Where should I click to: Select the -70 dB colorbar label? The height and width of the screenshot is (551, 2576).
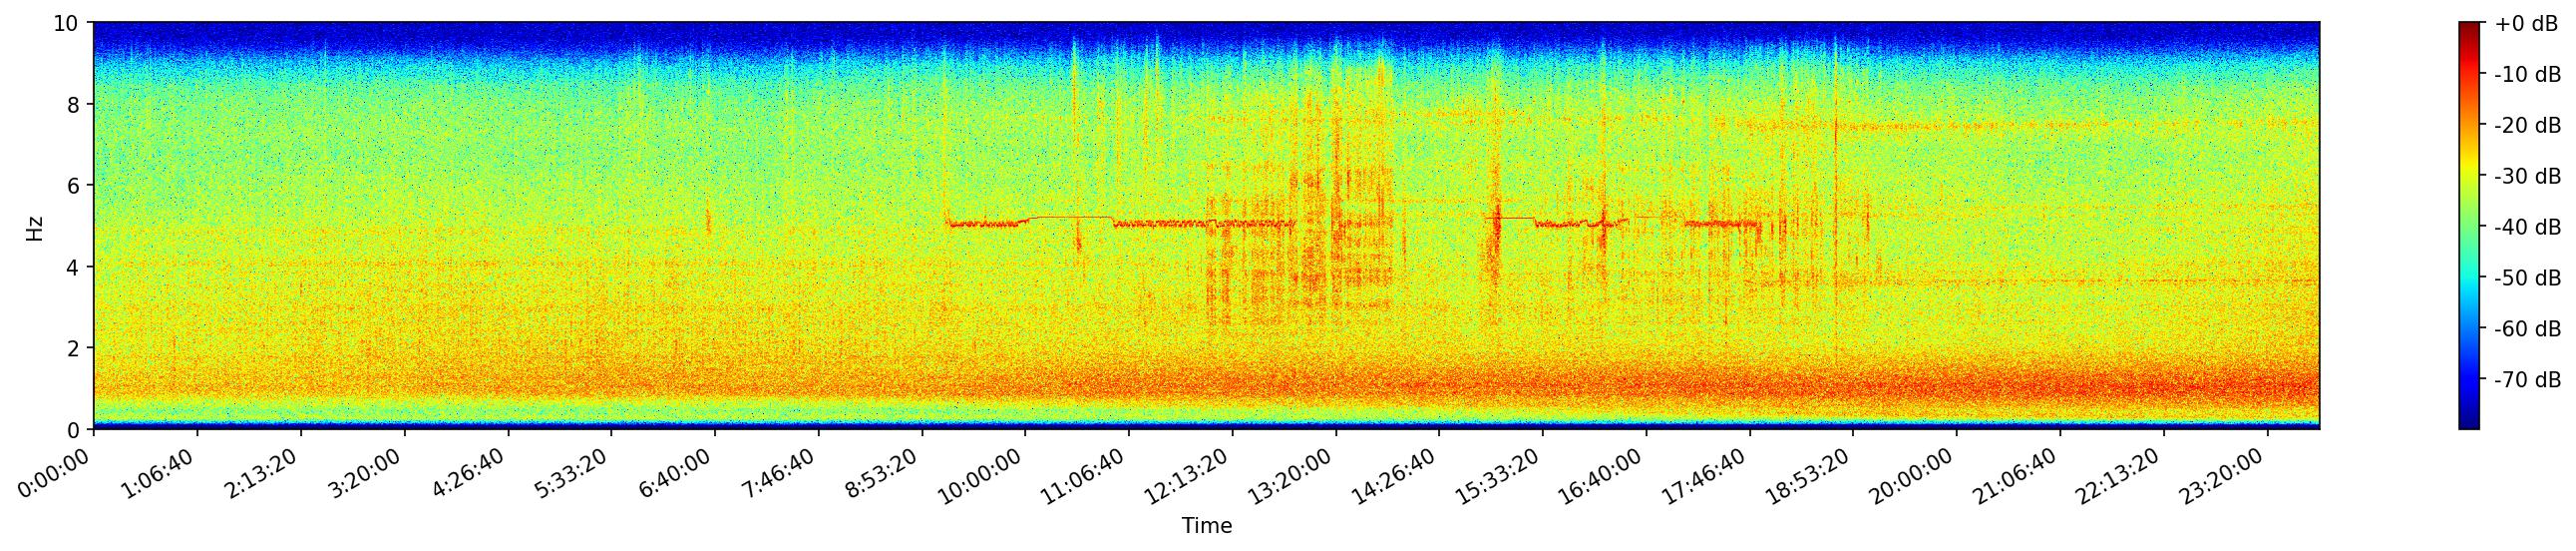point(2527,380)
